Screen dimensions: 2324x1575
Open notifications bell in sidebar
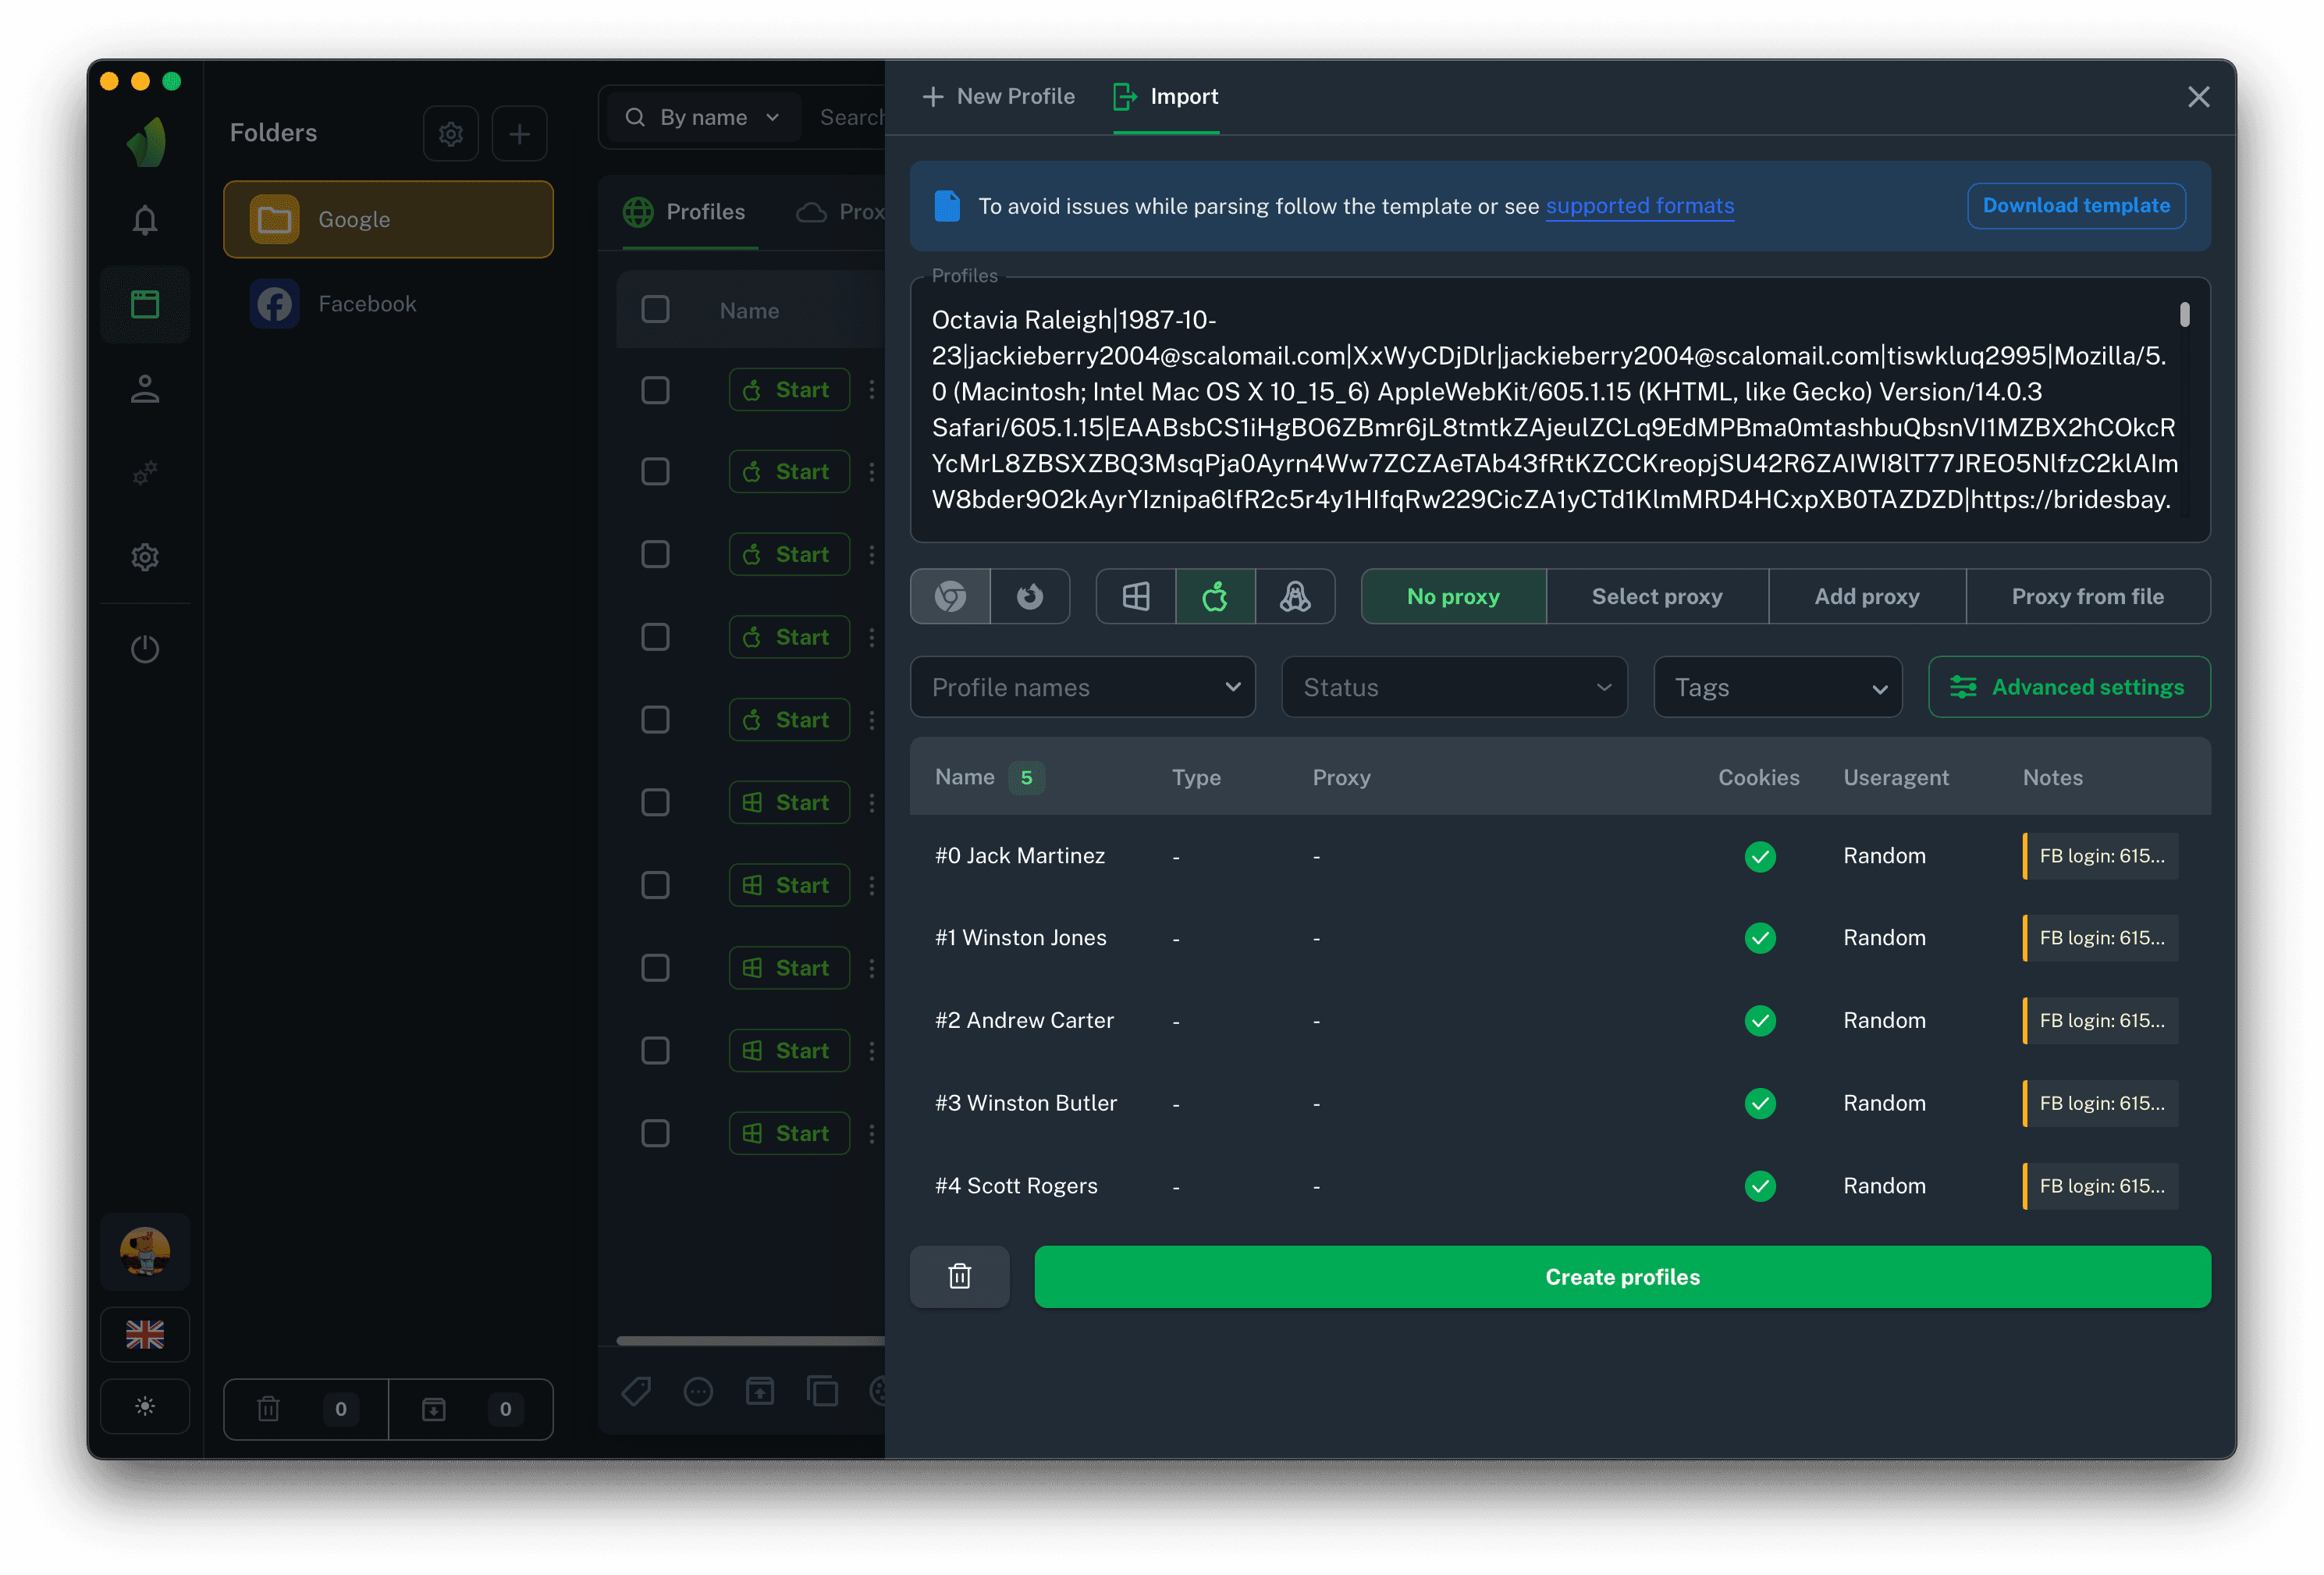145,220
